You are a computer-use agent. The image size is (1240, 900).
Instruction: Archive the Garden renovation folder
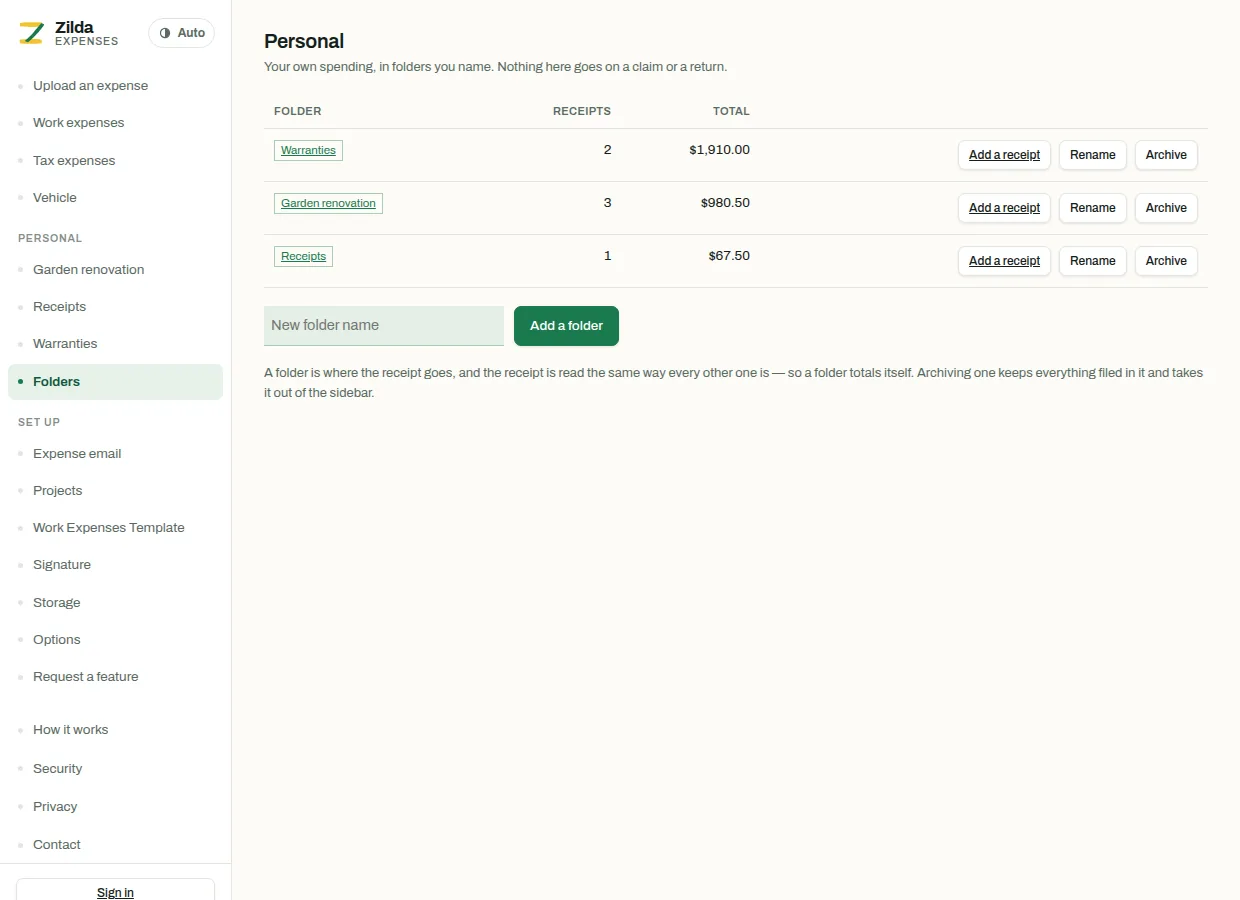[1166, 208]
